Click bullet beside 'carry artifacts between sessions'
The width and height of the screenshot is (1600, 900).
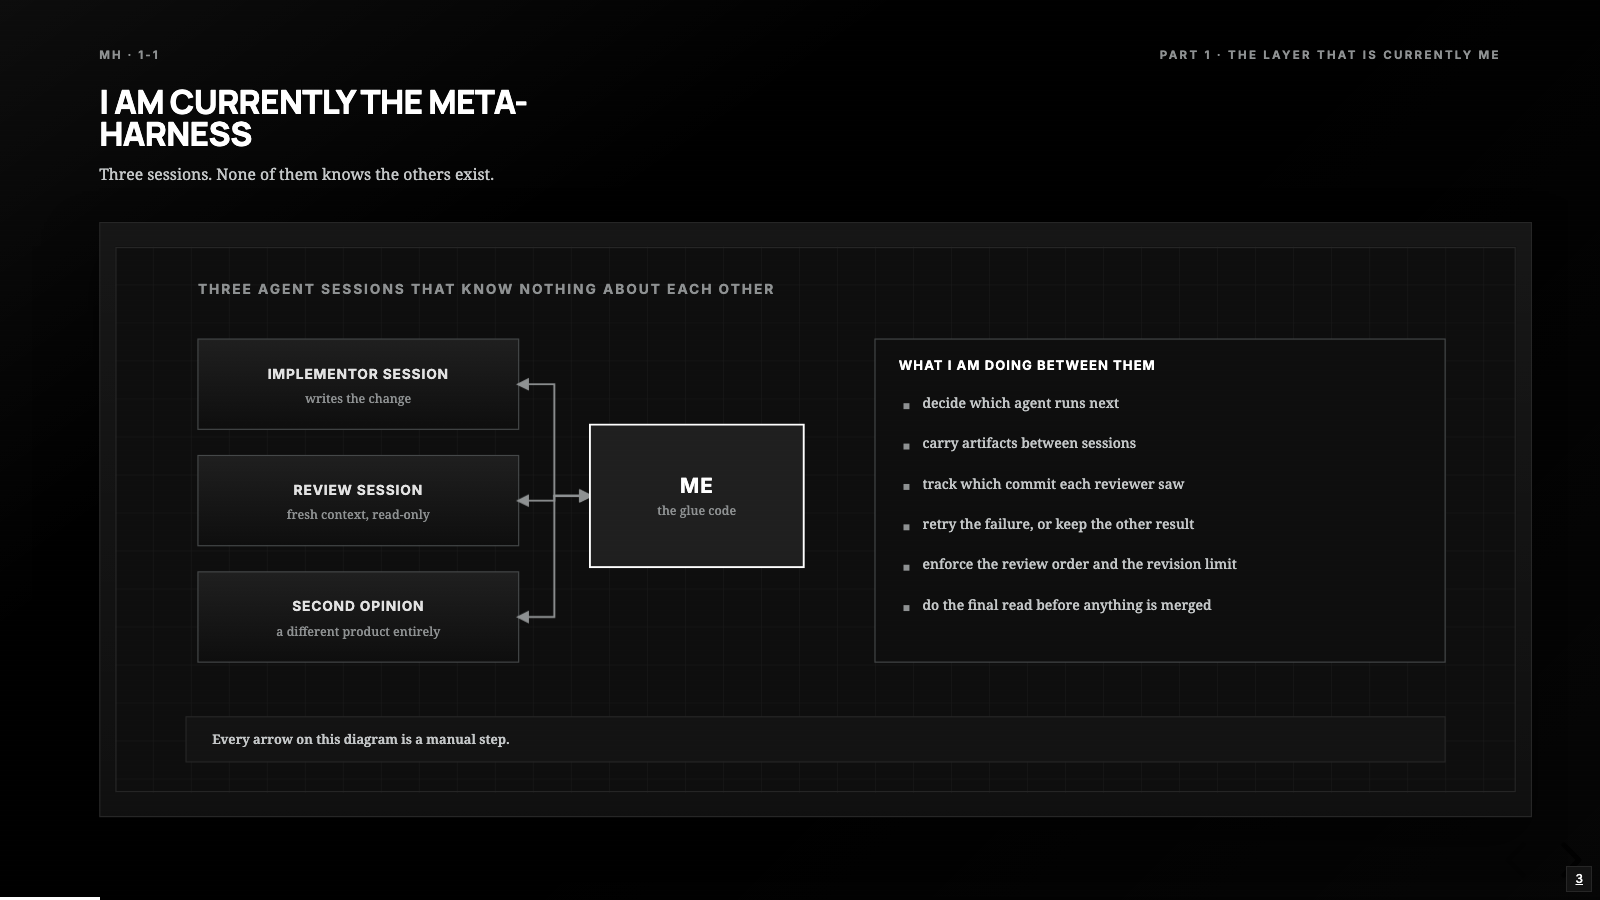pos(907,446)
